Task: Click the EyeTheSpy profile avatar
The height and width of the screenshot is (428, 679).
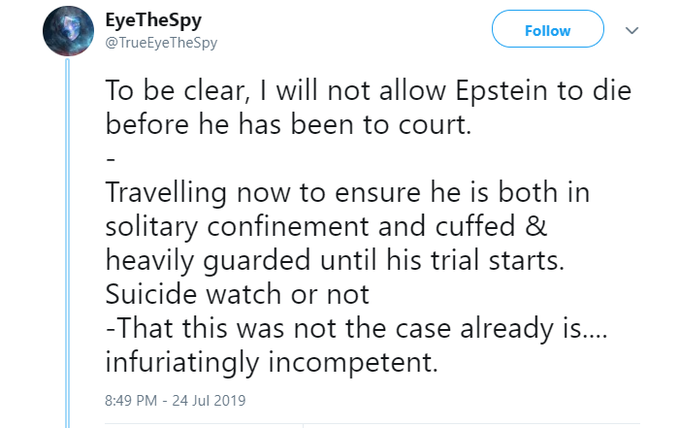Action: (67, 31)
